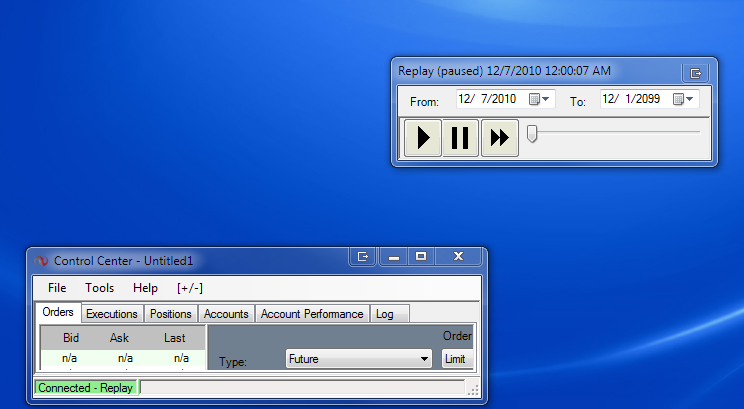This screenshot has height=409, width=744.
Task: Pause the replay
Action: coord(460,138)
